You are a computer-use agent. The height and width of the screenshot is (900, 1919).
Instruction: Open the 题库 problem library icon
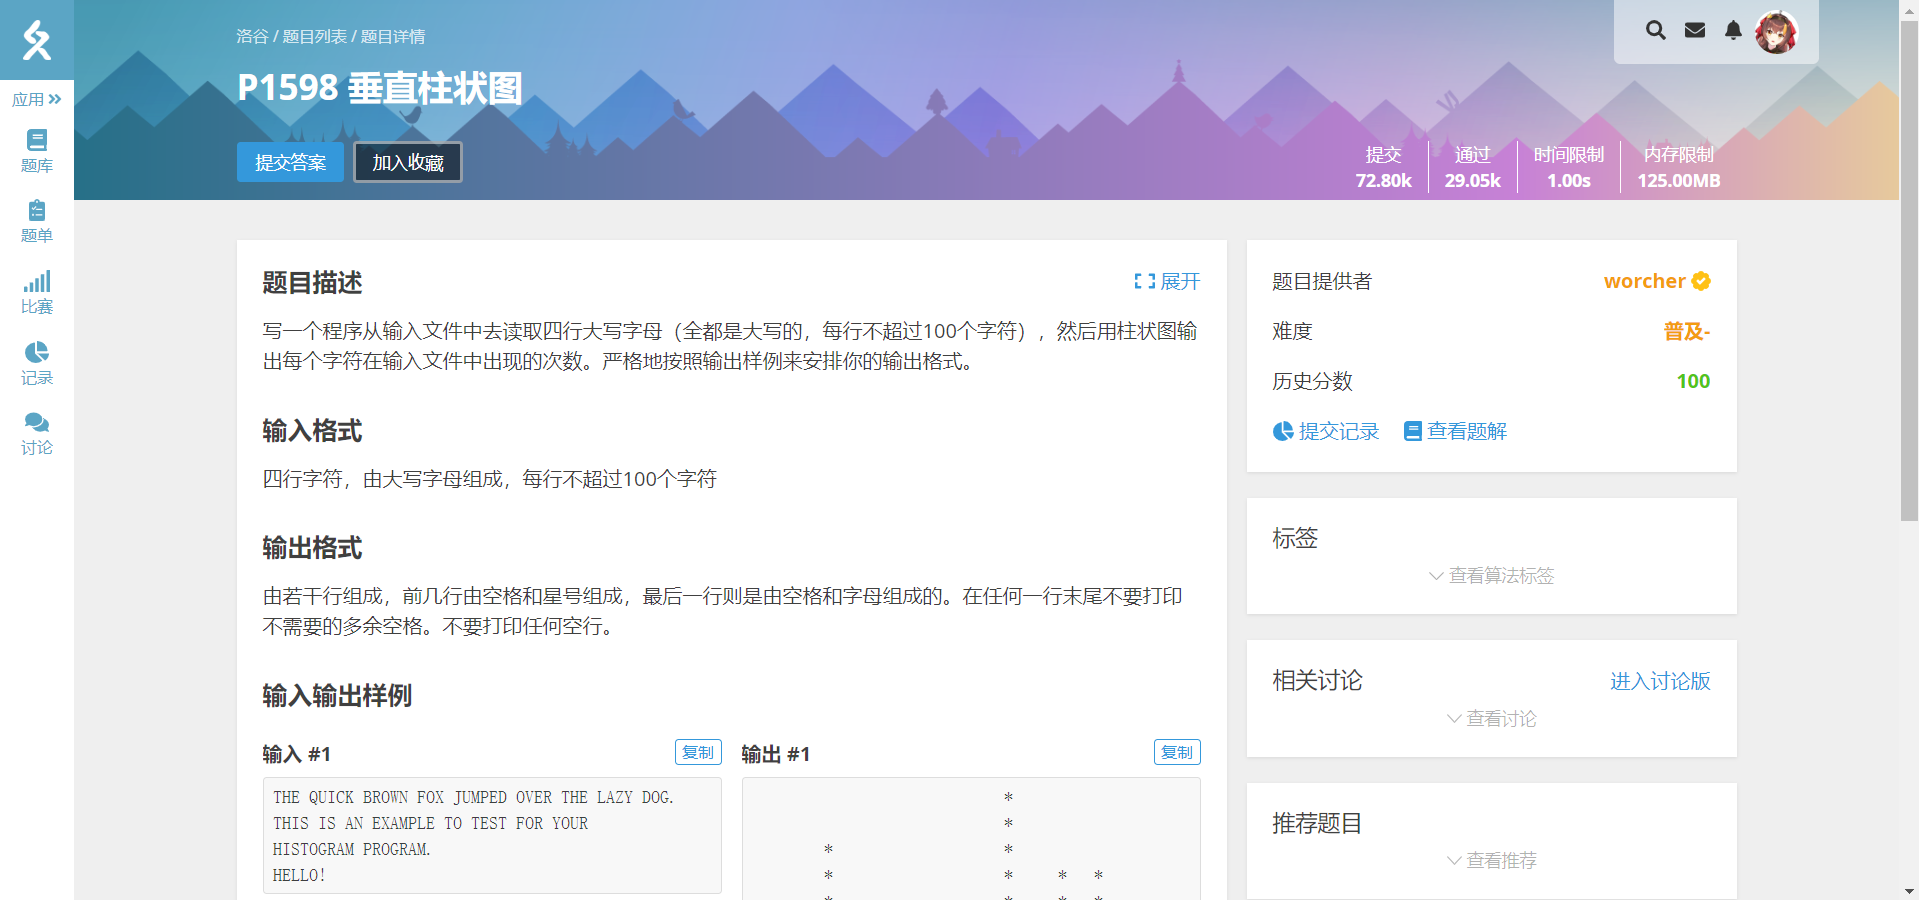coord(36,150)
